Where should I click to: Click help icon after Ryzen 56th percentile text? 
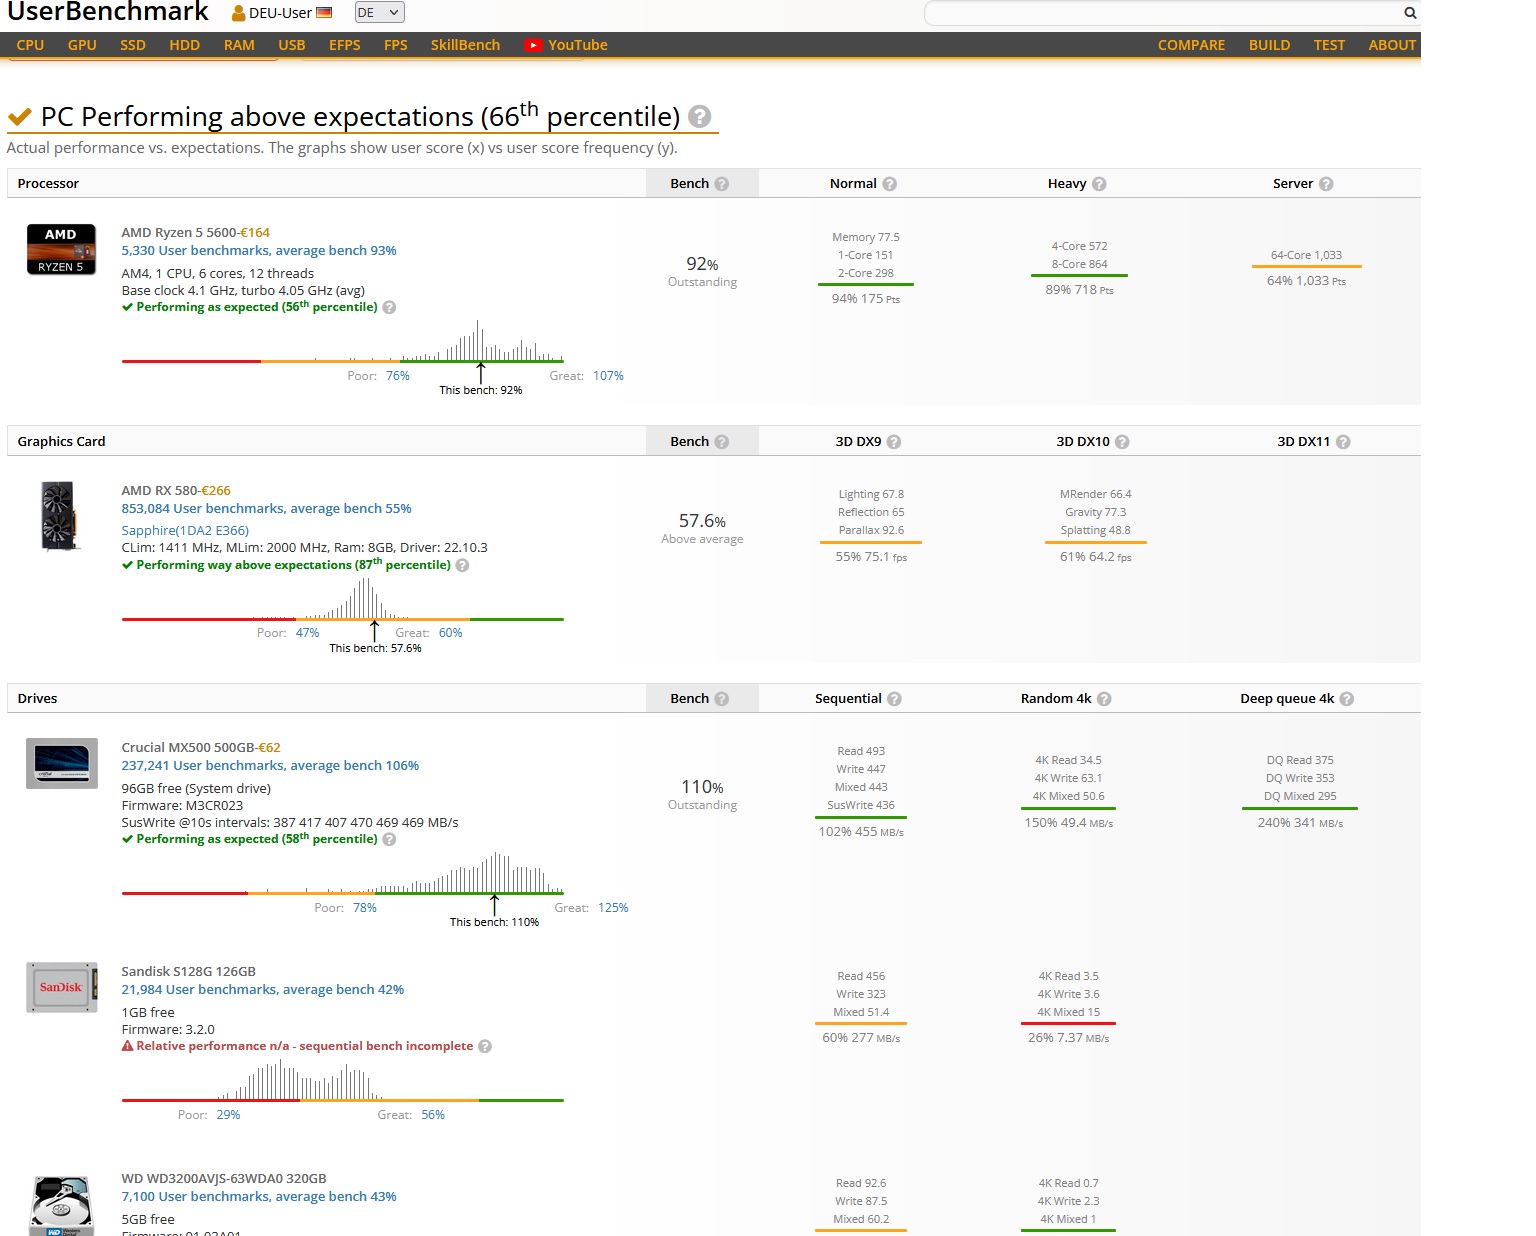[x=390, y=308]
